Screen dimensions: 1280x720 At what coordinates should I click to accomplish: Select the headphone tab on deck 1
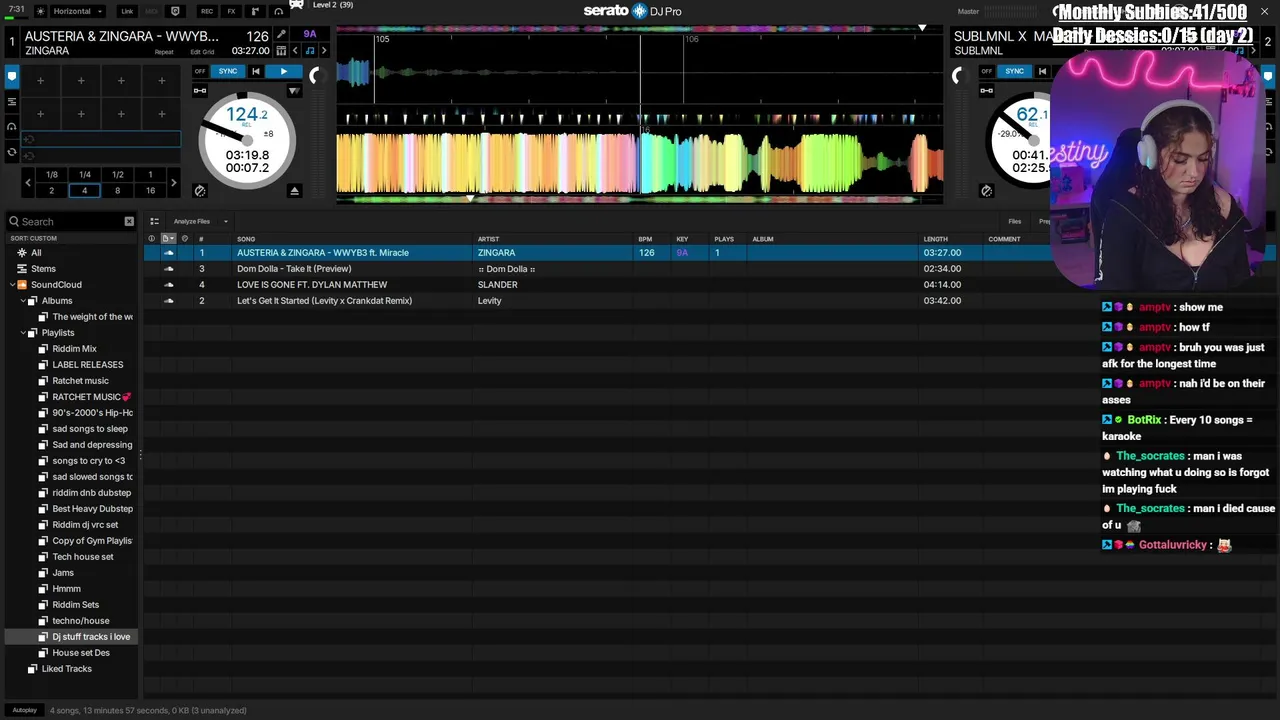[x=12, y=127]
